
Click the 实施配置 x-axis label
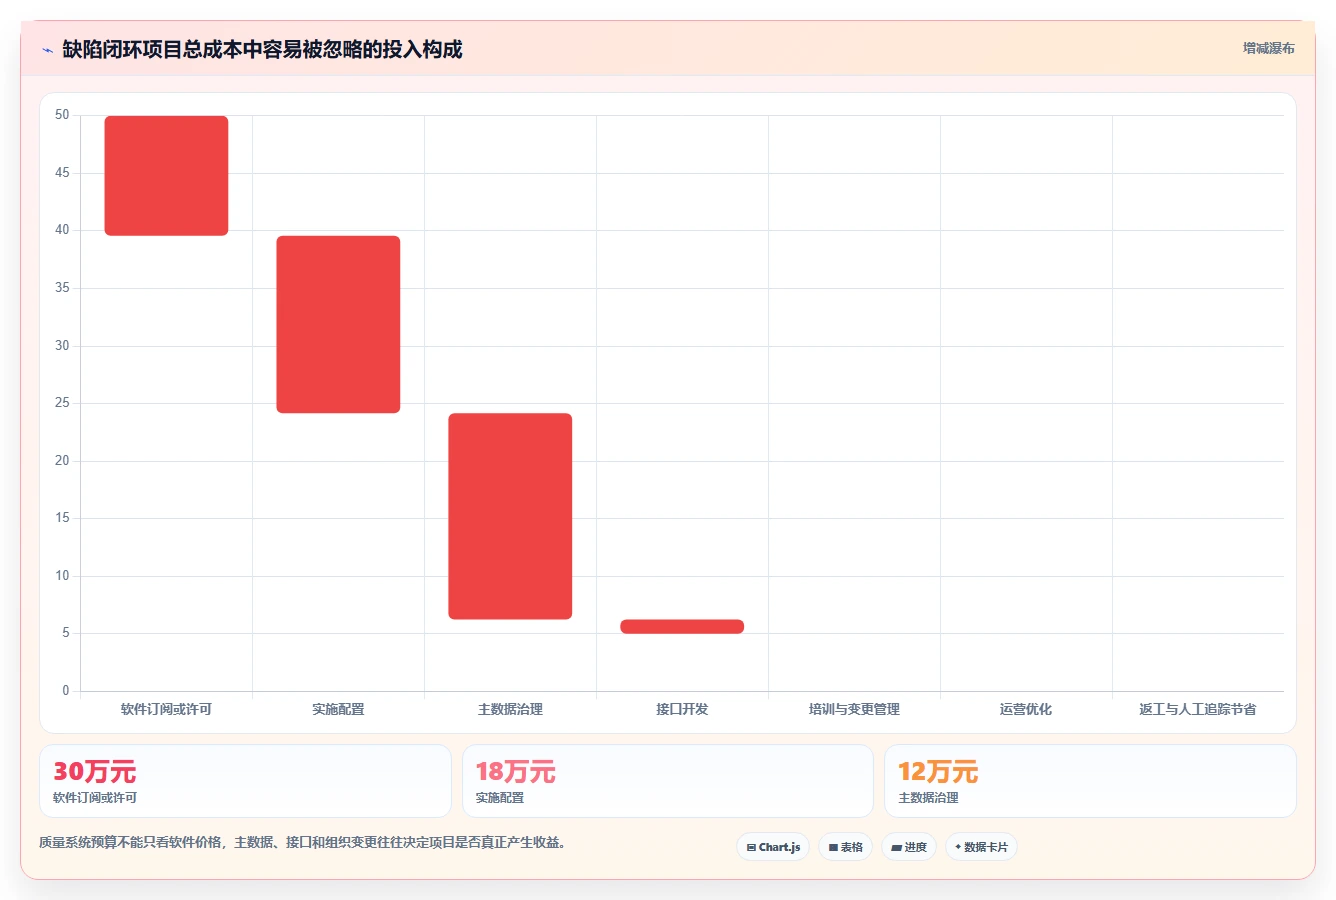pyautogui.click(x=338, y=709)
